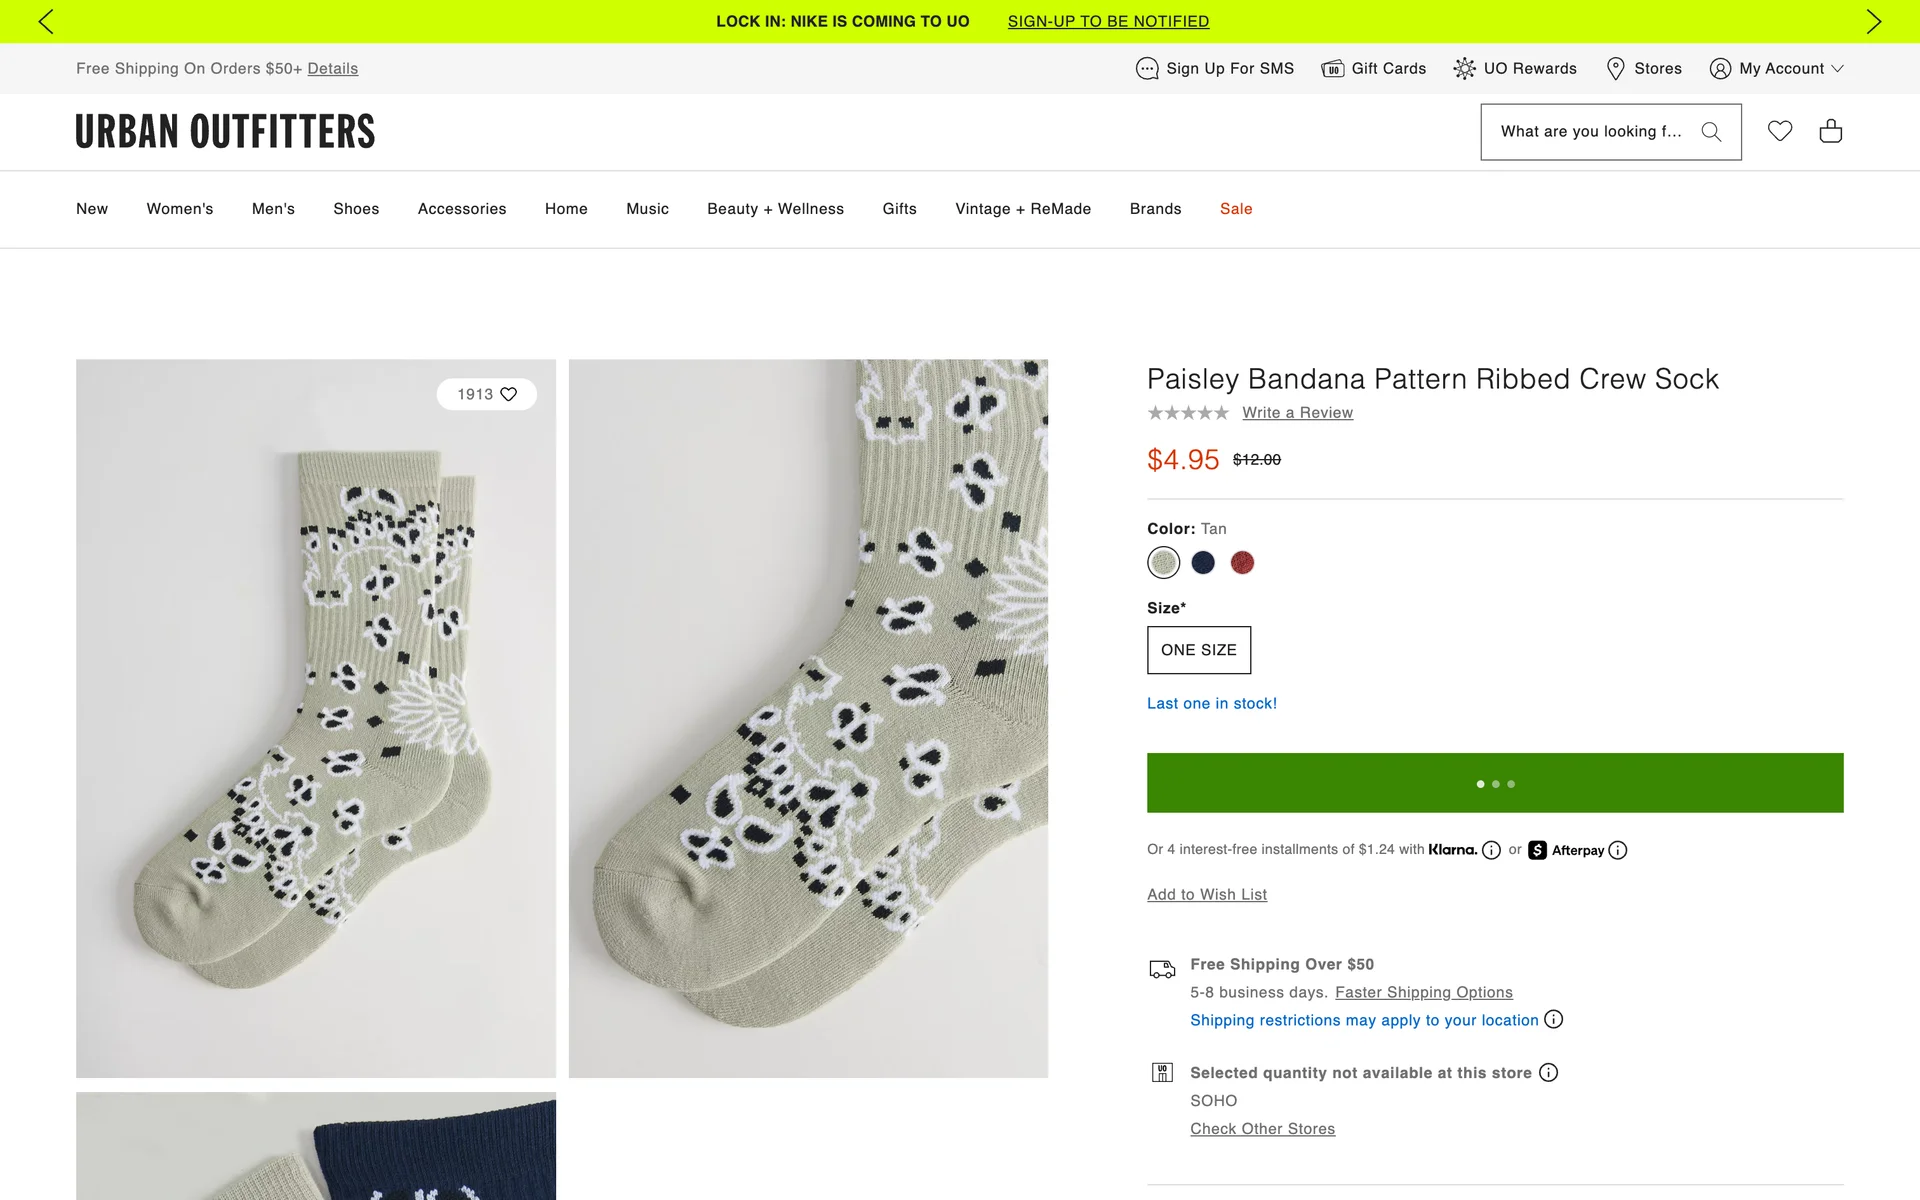Click the Afterpay info icon
This screenshot has width=1920, height=1200.
[1618, 850]
